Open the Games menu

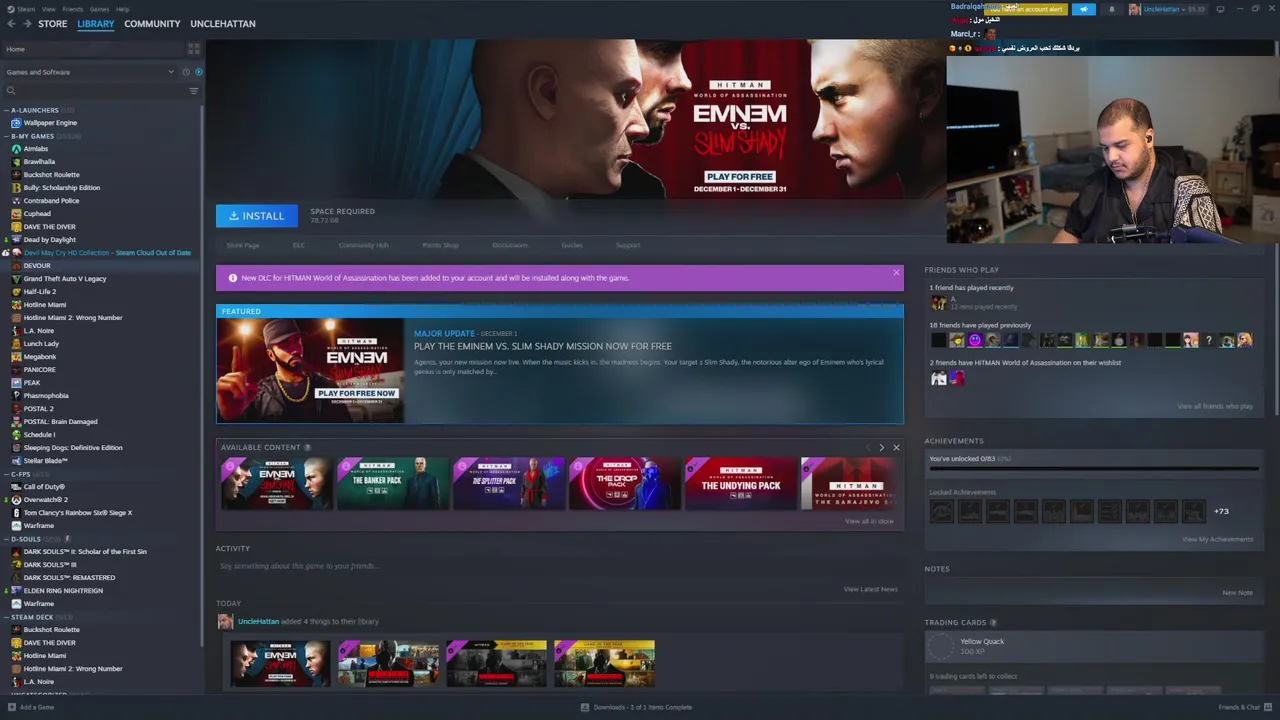pyautogui.click(x=99, y=9)
